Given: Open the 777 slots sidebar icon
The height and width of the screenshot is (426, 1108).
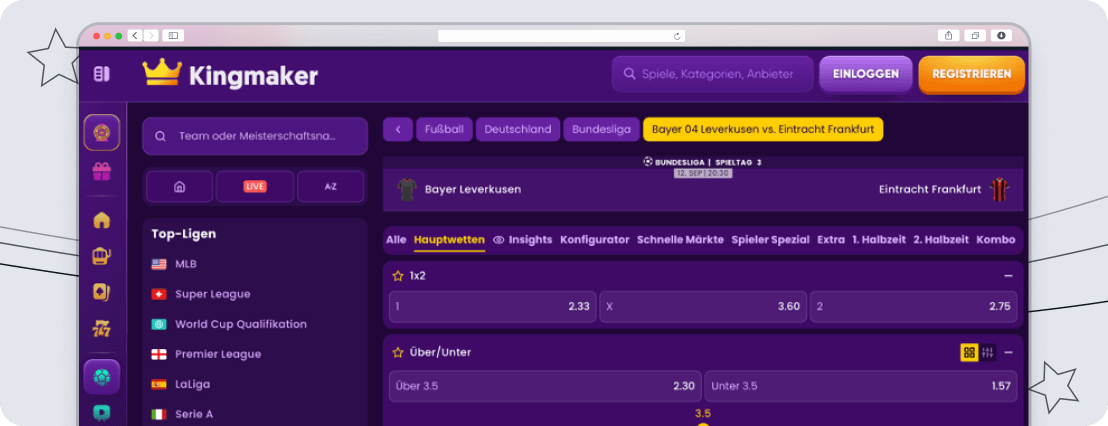Looking at the screenshot, I should (x=102, y=328).
